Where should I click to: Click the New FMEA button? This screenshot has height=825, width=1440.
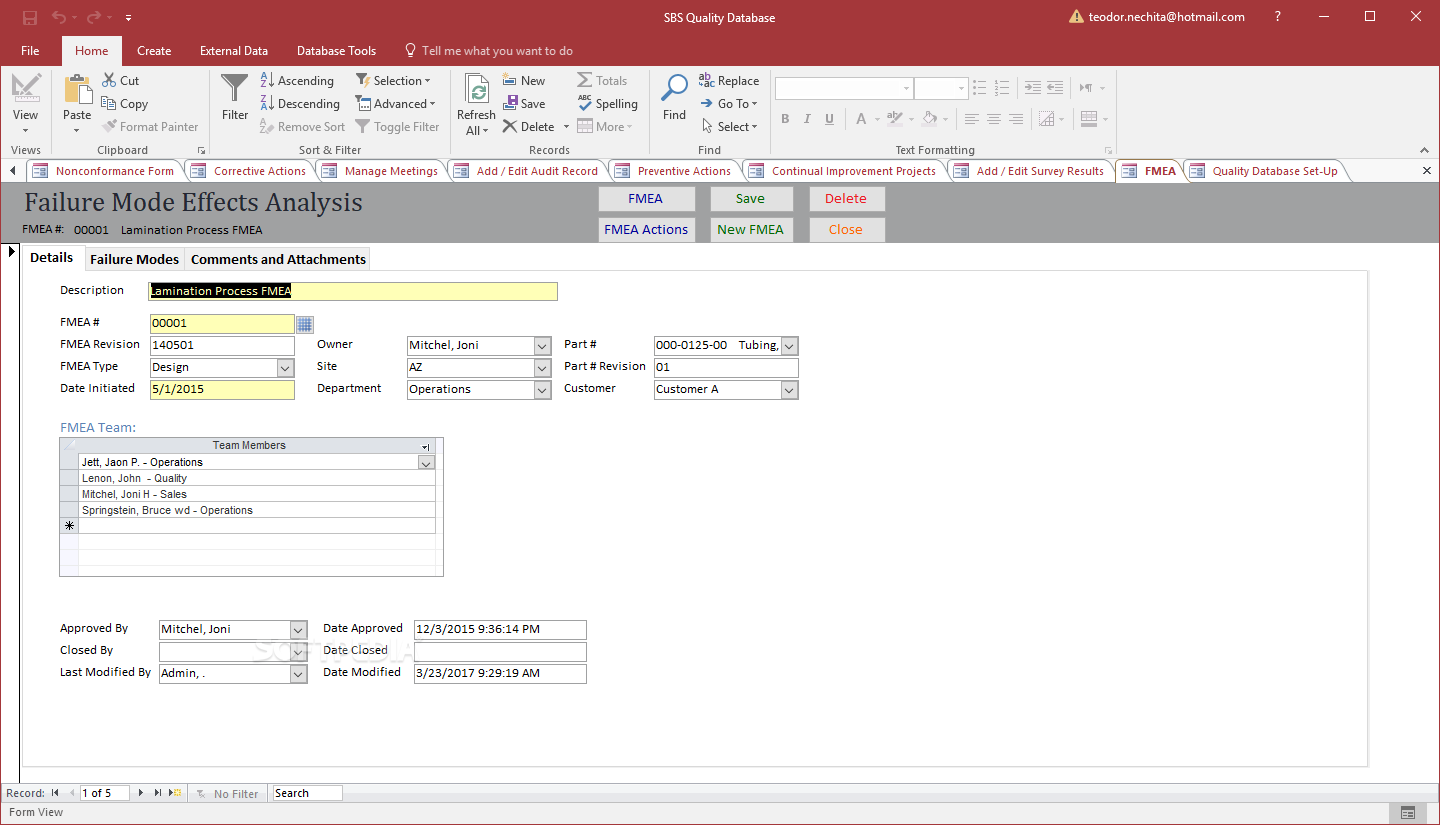pos(750,230)
